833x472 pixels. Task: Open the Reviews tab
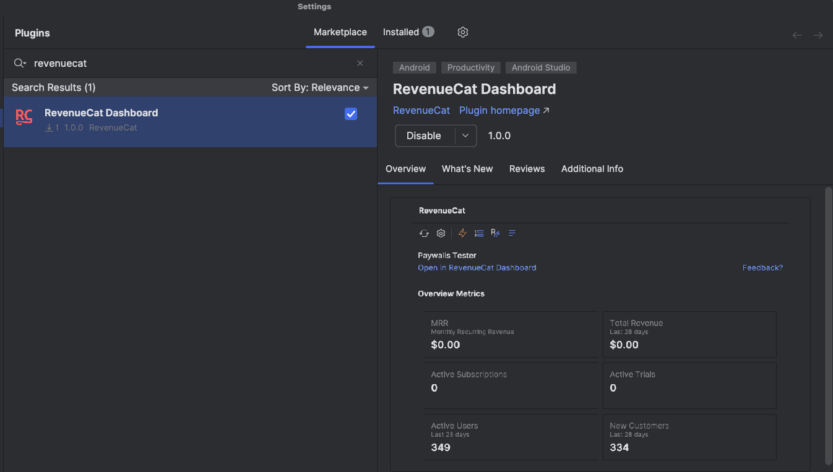[x=527, y=169]
